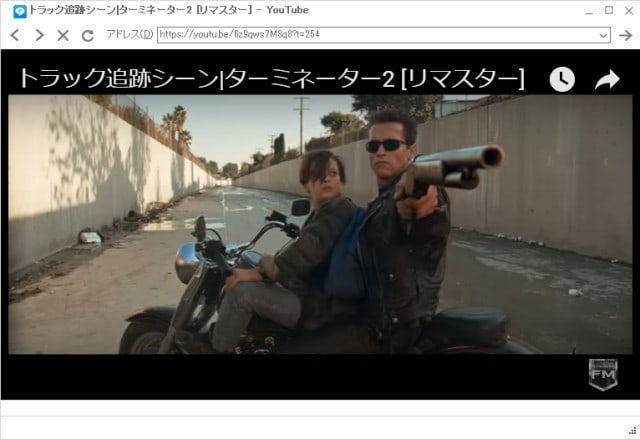Open the share arrow on the video

coord(607,79)
